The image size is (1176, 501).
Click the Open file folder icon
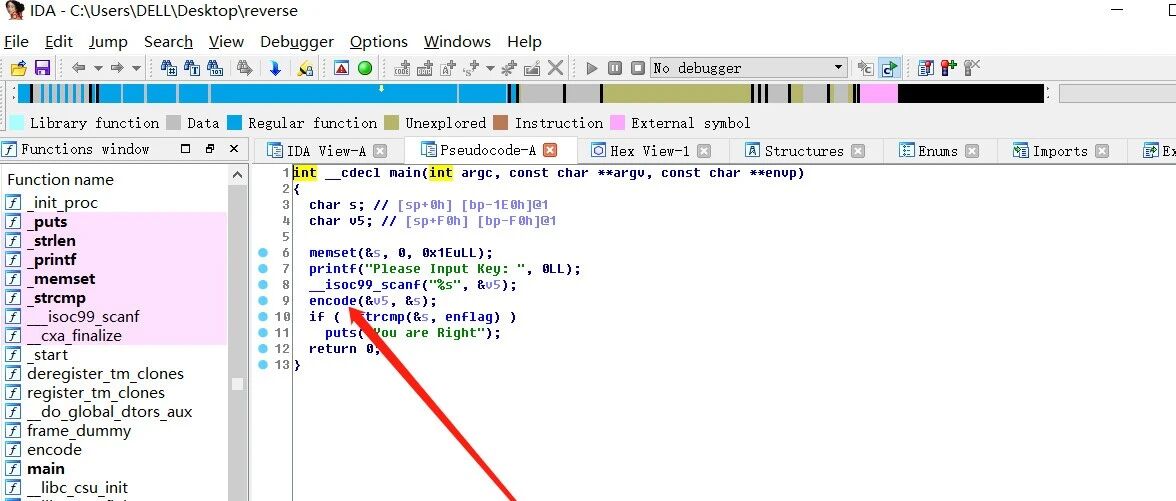[19, 68]
